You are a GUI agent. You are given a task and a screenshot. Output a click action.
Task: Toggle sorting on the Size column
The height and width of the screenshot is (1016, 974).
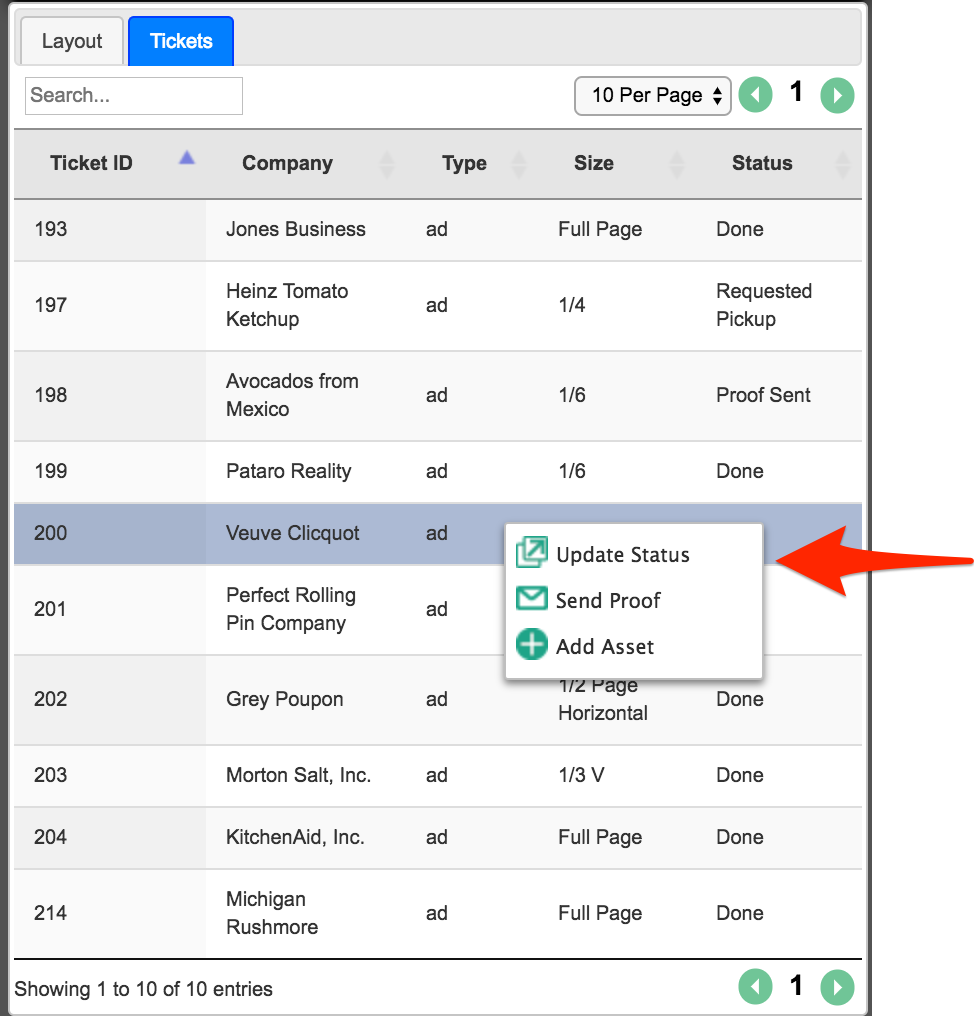click(677, 163)
